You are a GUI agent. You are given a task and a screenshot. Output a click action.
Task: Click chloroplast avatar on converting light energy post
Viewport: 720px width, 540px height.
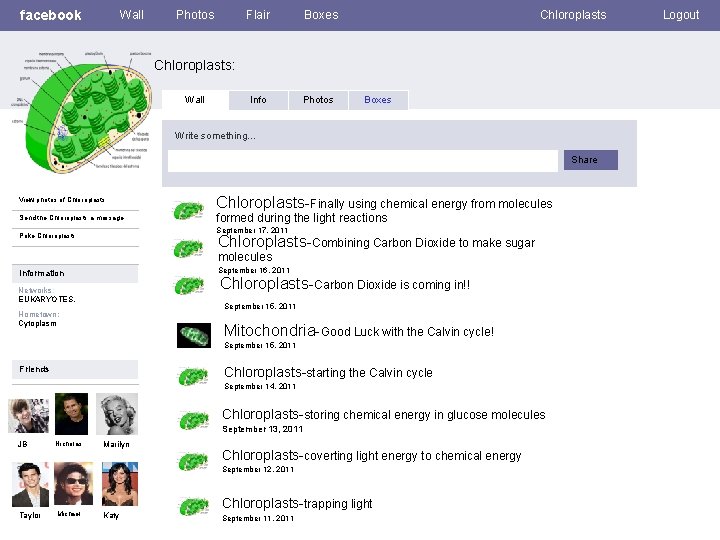tap(193, 461)
